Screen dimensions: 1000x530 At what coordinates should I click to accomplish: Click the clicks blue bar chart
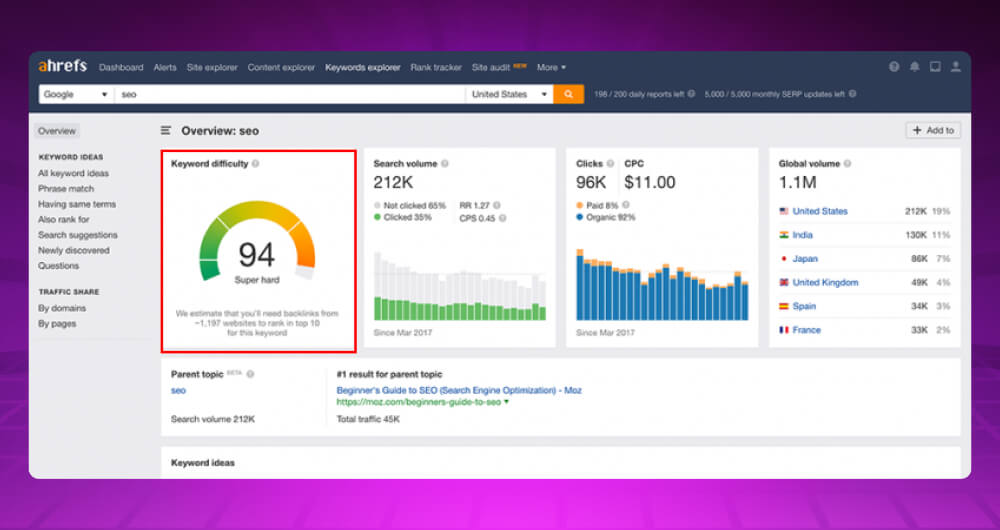coord(663,284)
